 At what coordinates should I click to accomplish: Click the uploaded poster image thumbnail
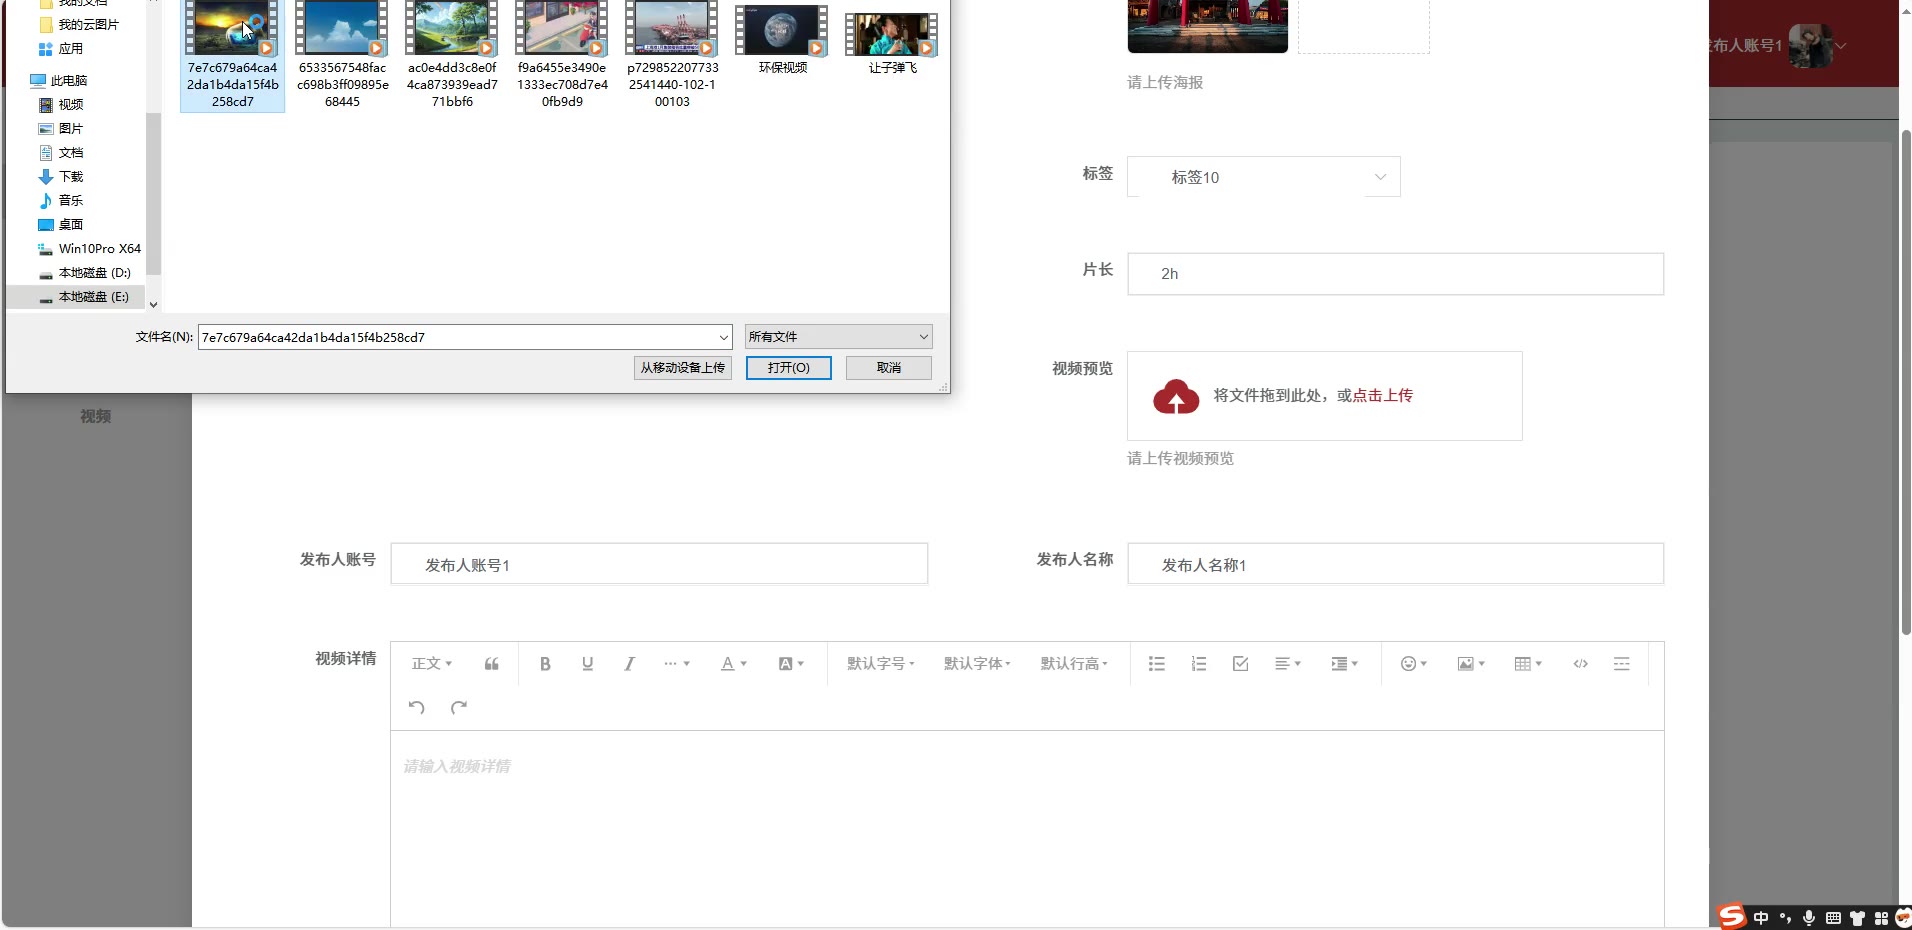[x=1207, y=26]
